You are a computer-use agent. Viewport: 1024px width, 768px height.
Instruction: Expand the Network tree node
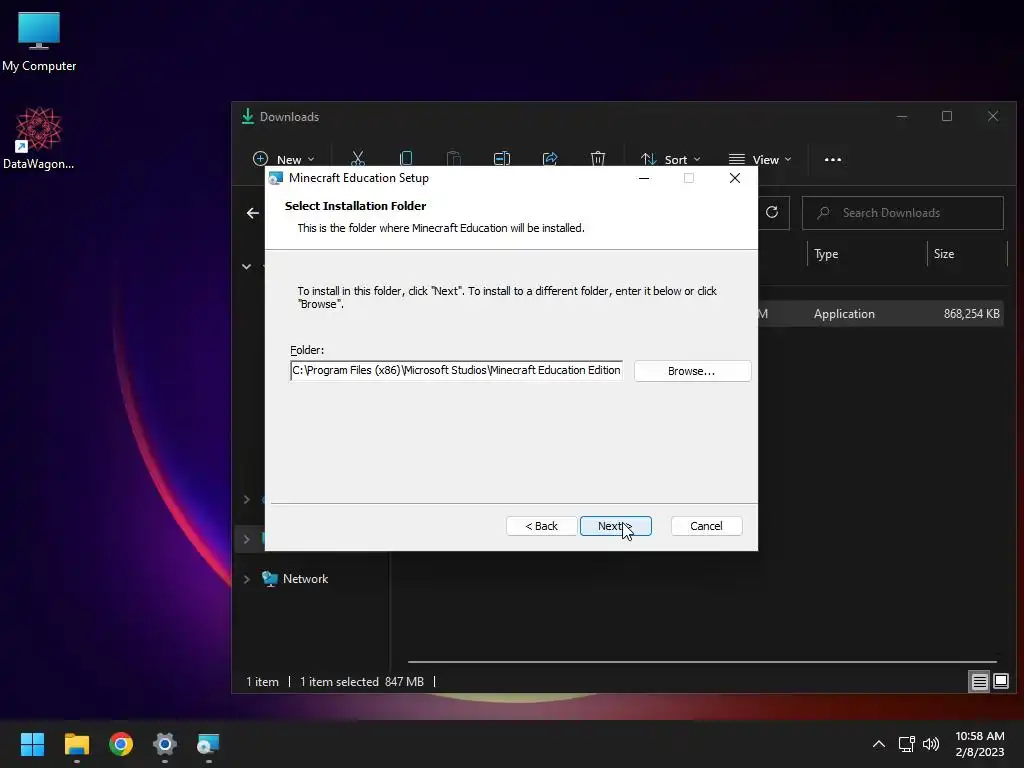tap(246, 579)
